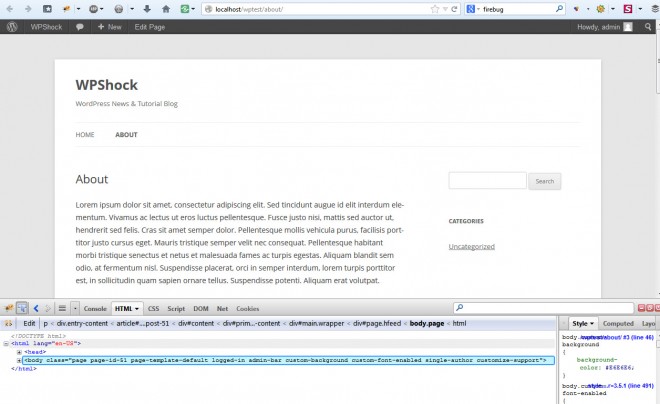The image size is (660, 404).
Task: Click Edit Page in the admin bar
Action: pyautogui.click(x=150, y=27)
